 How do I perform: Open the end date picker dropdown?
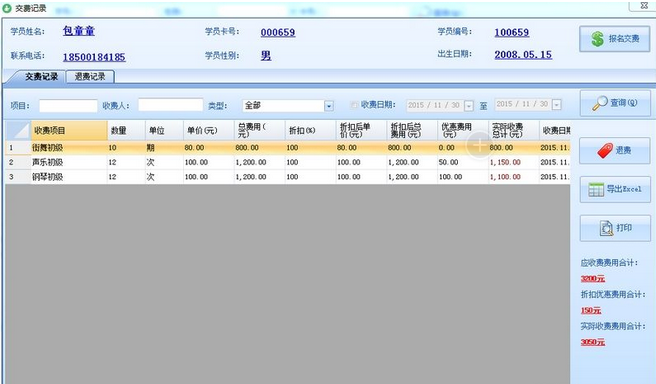coord(556,105)
